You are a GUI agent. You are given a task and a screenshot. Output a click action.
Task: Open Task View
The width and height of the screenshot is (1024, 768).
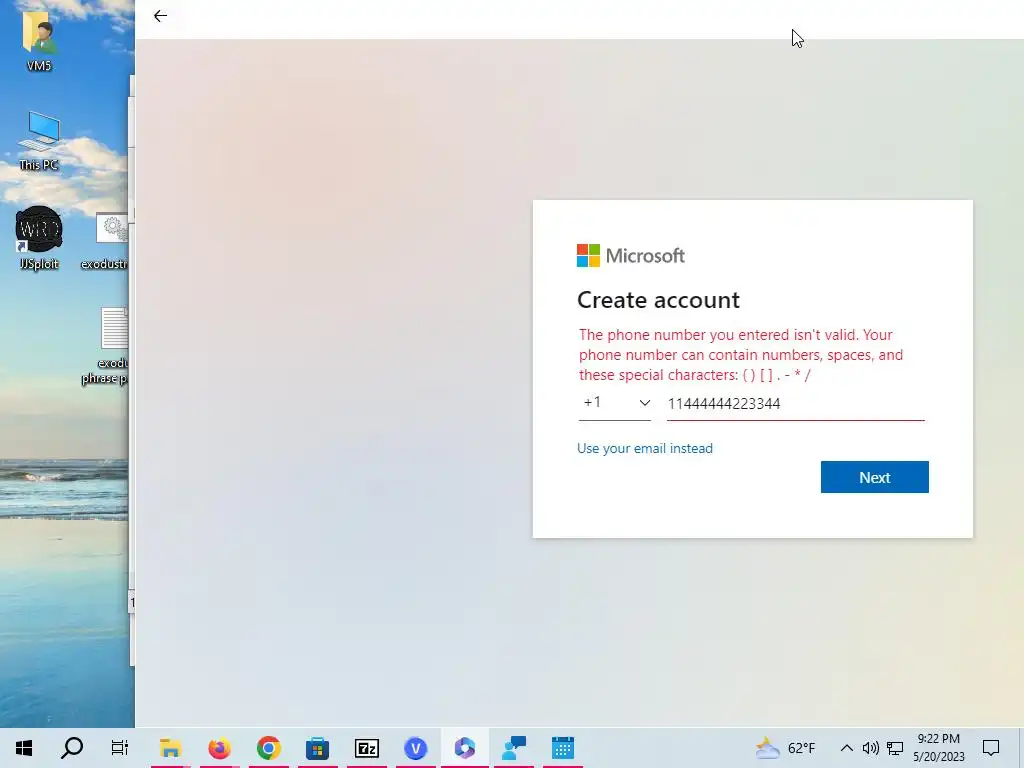coord(120,748)
